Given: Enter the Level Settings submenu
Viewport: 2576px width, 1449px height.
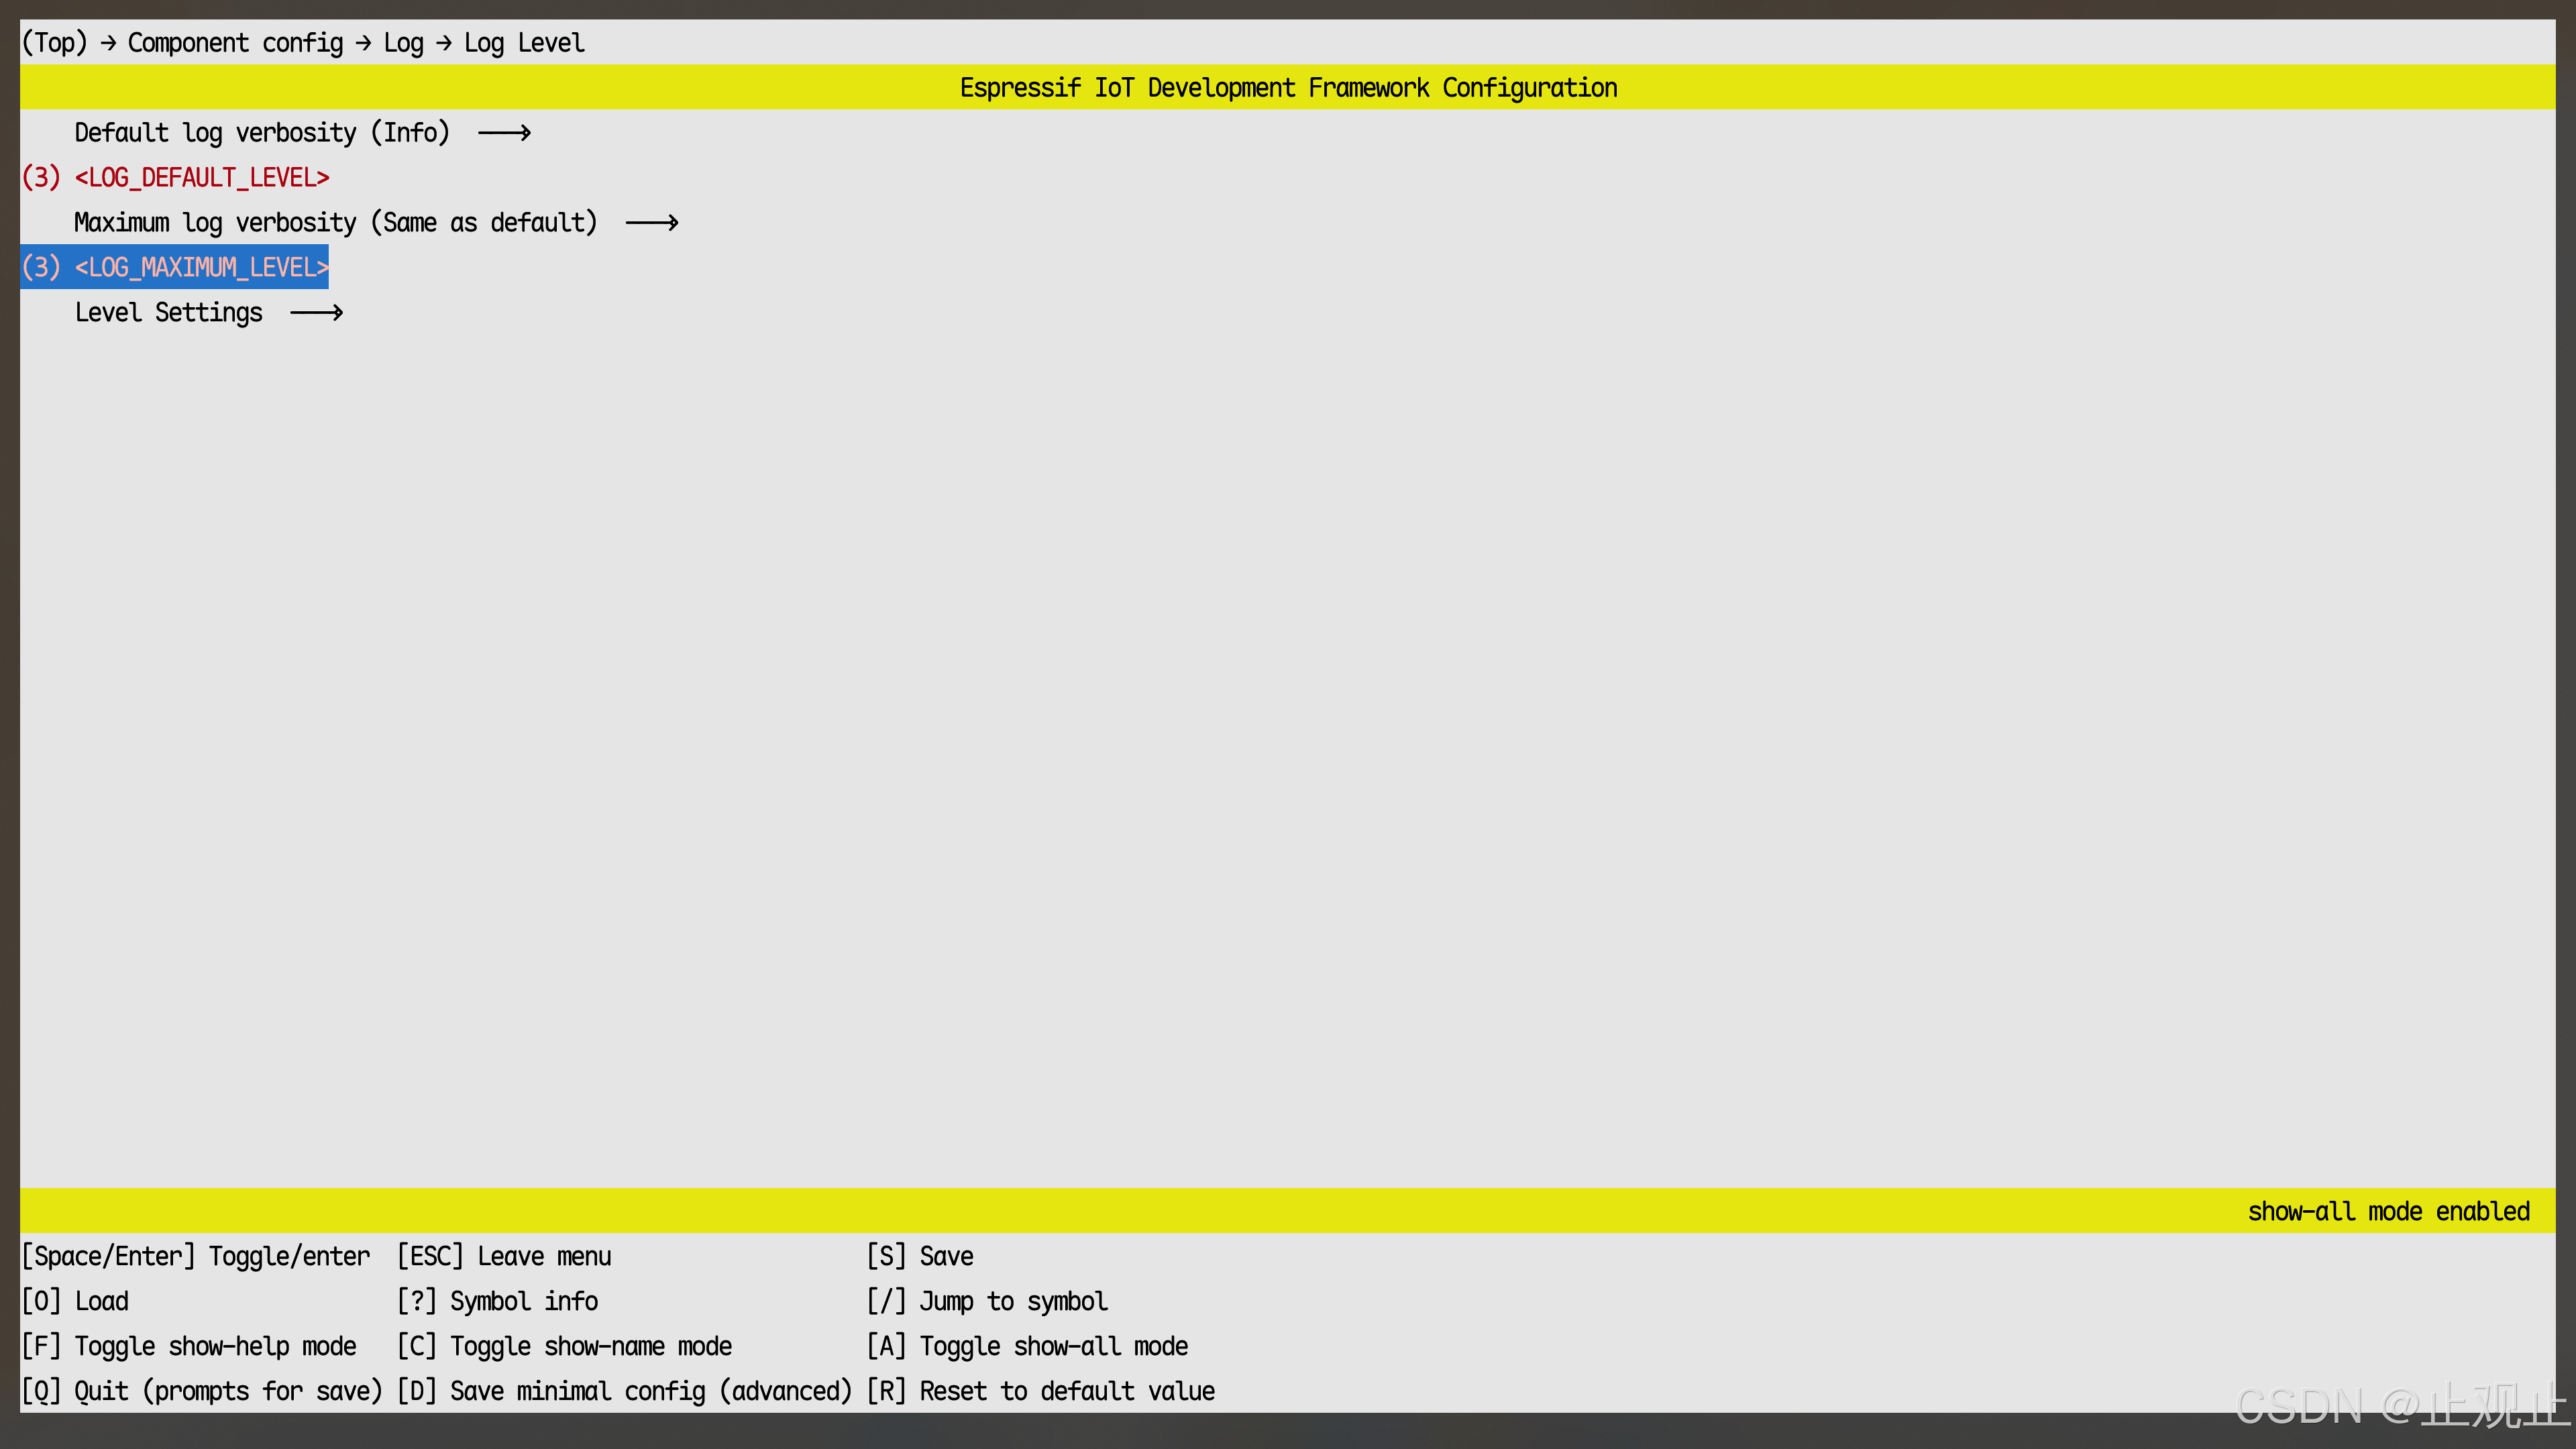Looking at the screenshot, I should pos(209,313).
